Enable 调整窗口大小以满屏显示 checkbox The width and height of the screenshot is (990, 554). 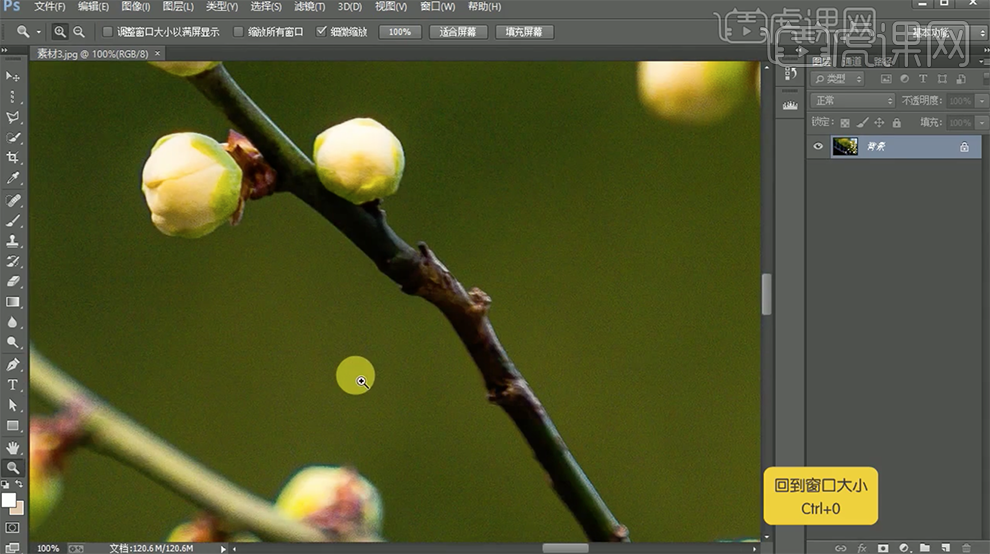[107, 32]
